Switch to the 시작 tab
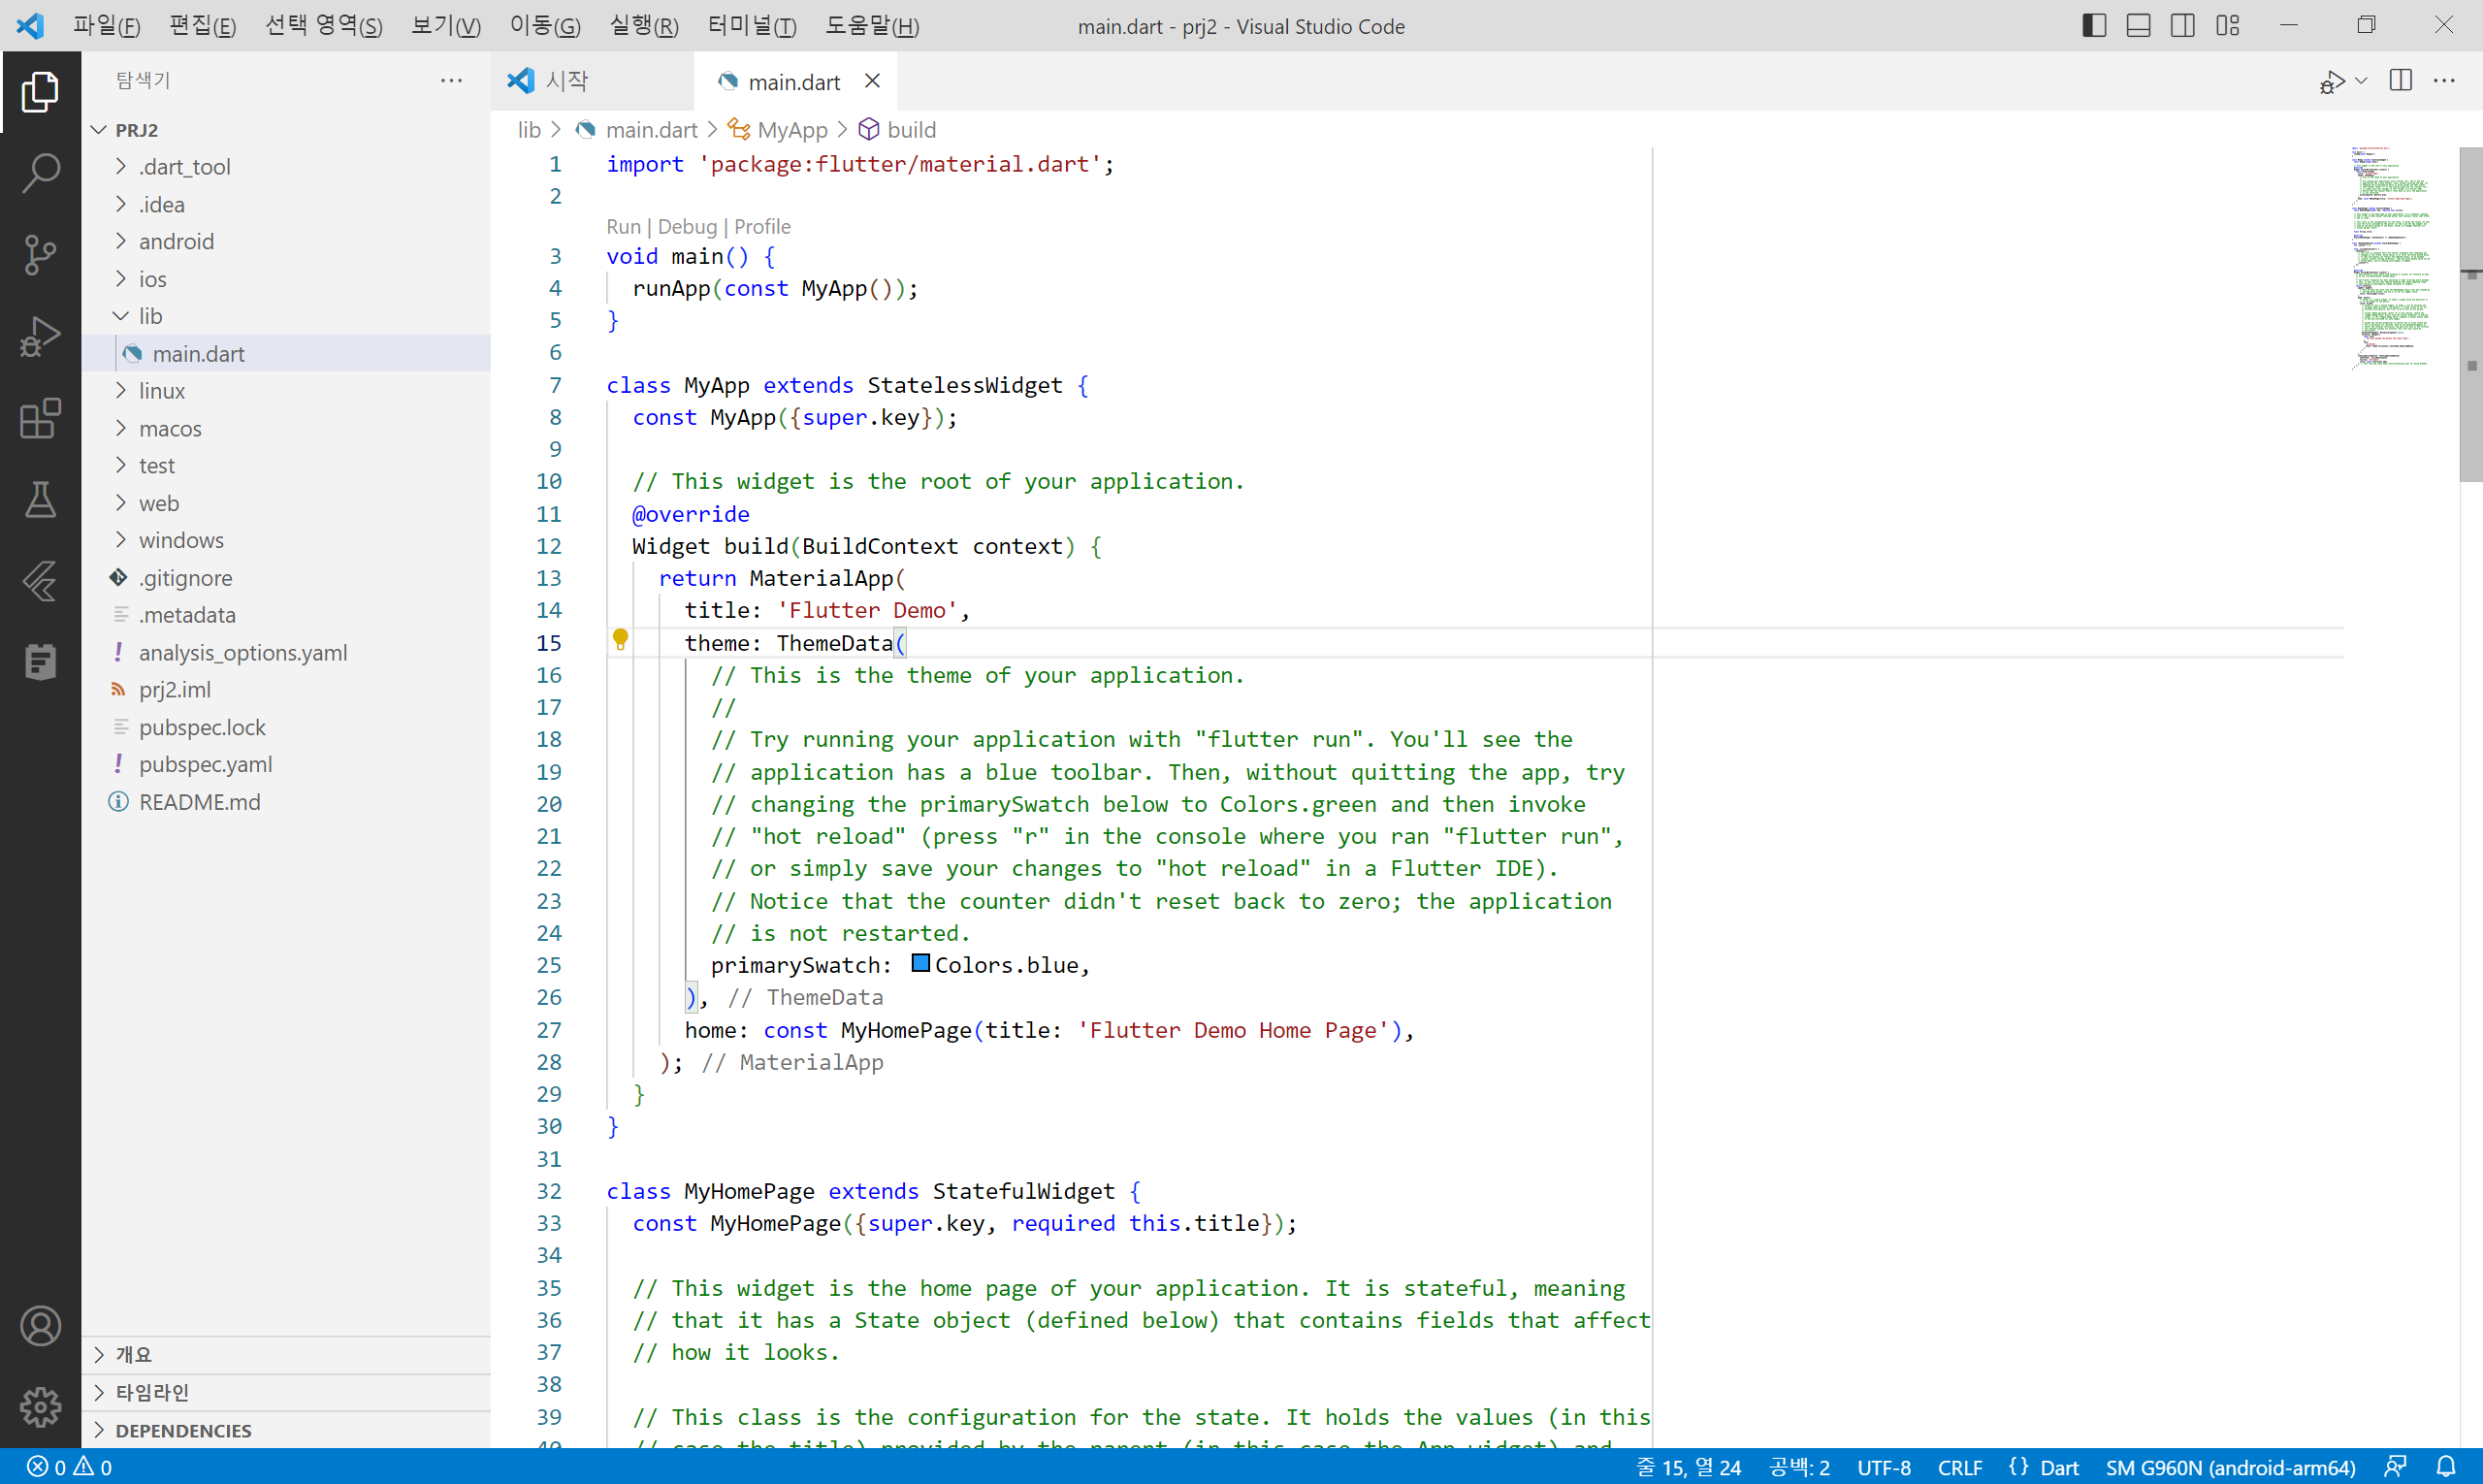2483x1484 pixels. [566, 81]
